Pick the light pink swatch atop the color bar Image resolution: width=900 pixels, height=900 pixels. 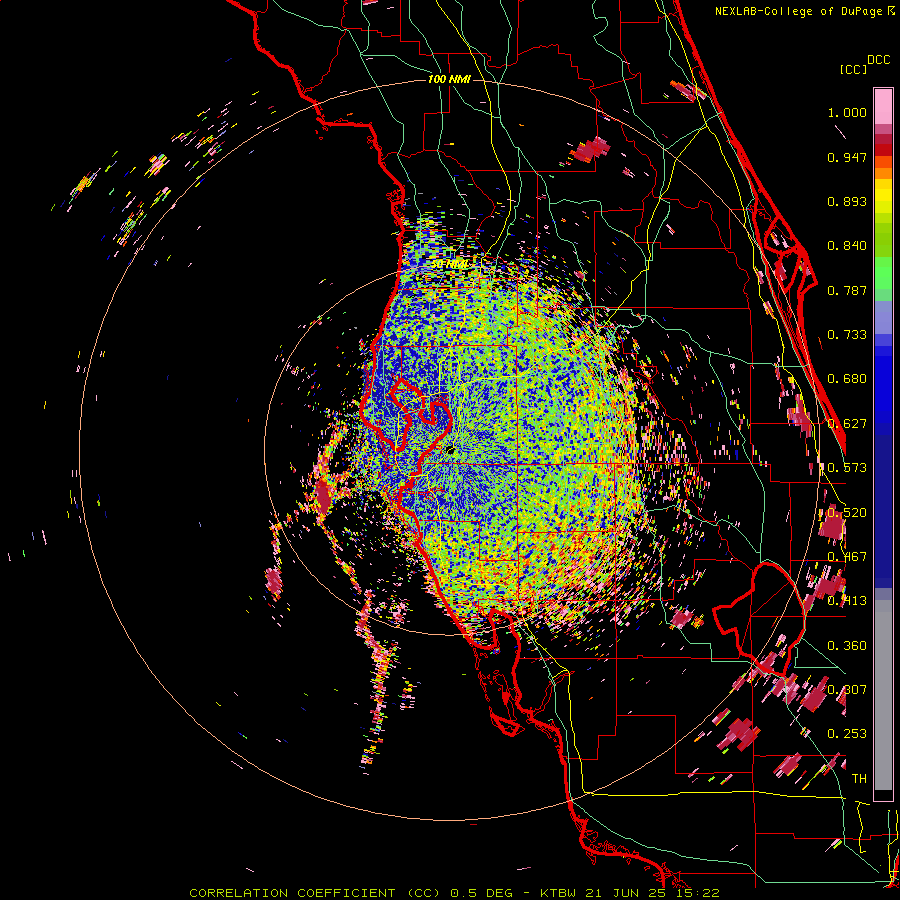[883, 106]
